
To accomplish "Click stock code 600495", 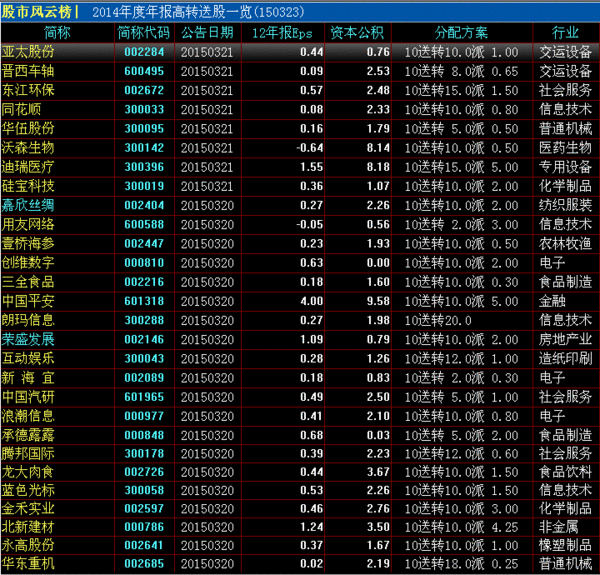I will click(x=144, y=71).
